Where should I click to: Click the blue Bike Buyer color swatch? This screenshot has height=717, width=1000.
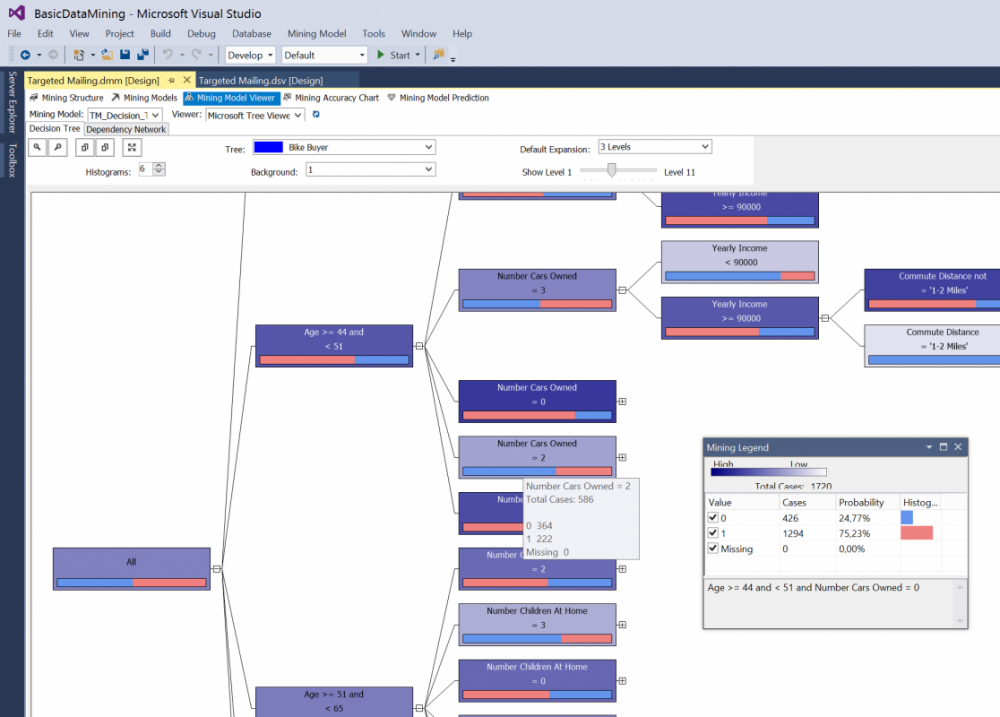268,147
